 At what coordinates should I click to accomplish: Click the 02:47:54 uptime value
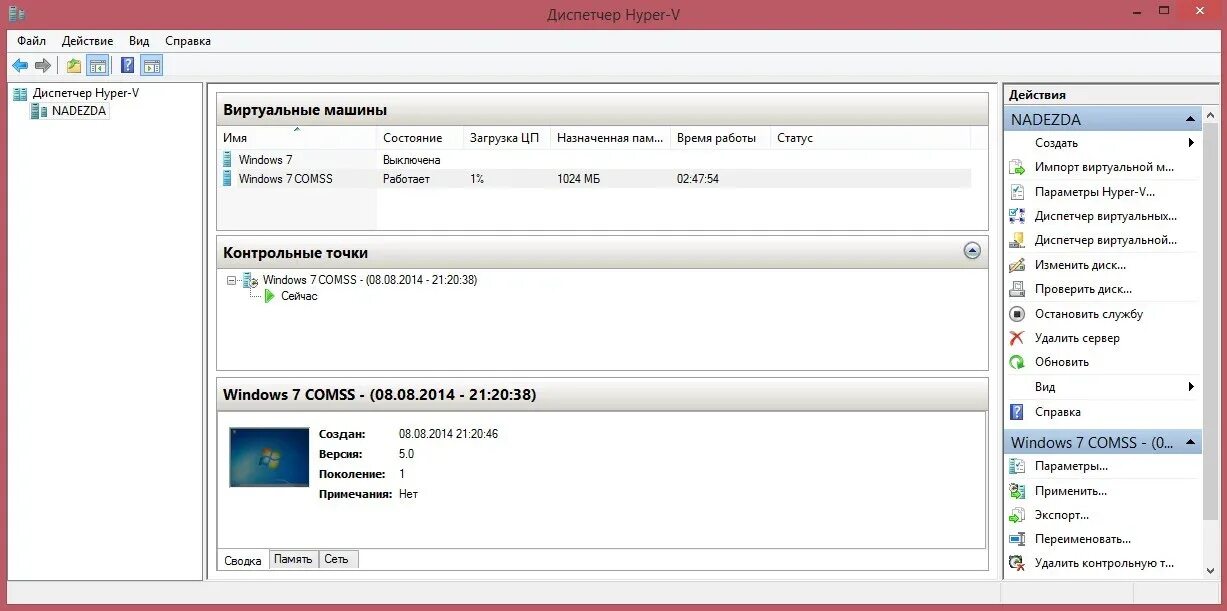[x=697, y=179]
